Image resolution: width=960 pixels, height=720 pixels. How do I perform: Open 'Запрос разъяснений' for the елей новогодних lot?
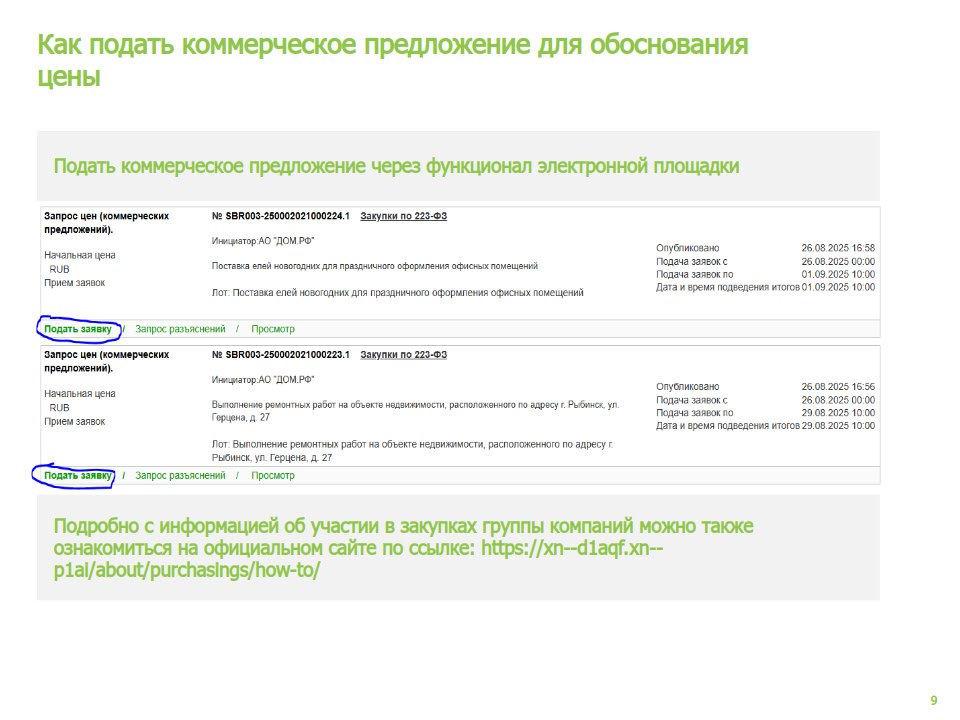point(180,329)
